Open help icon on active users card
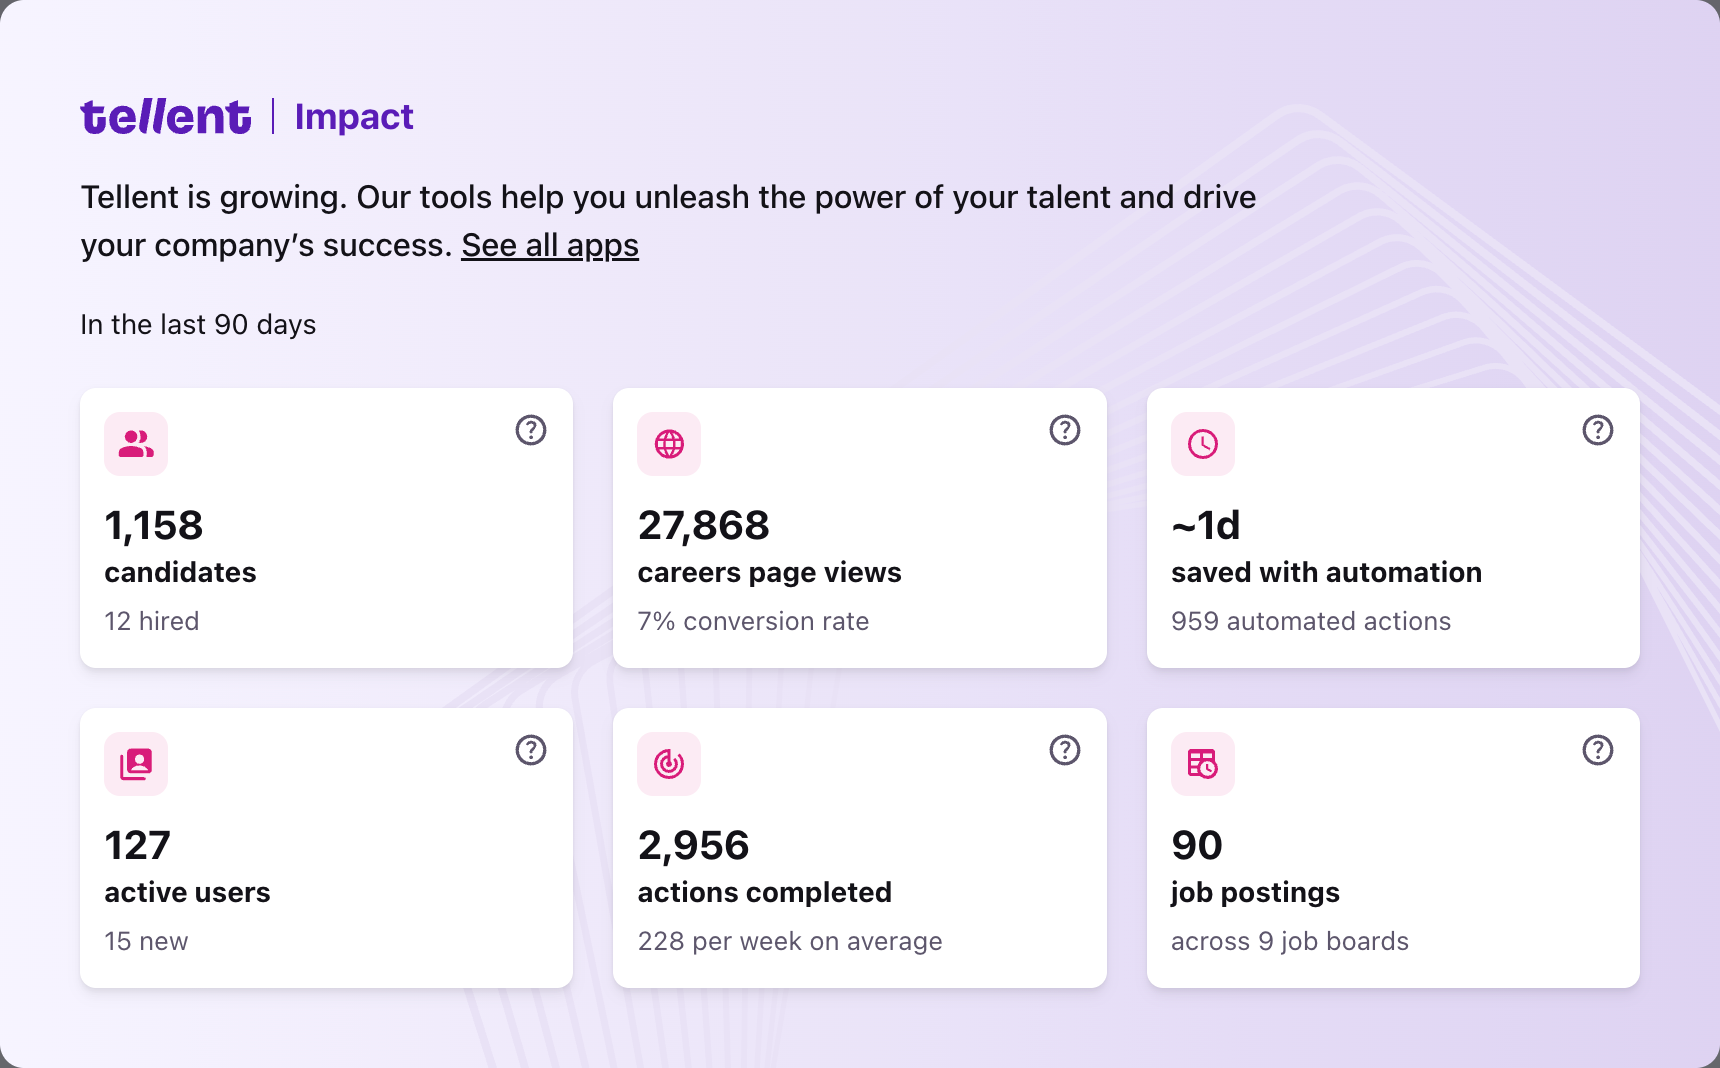1720x1068 pixels. pos(531,750)
